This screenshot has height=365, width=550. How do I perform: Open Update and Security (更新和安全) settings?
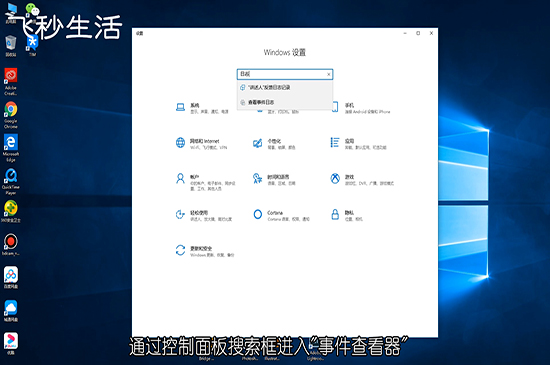click(204, 251)
